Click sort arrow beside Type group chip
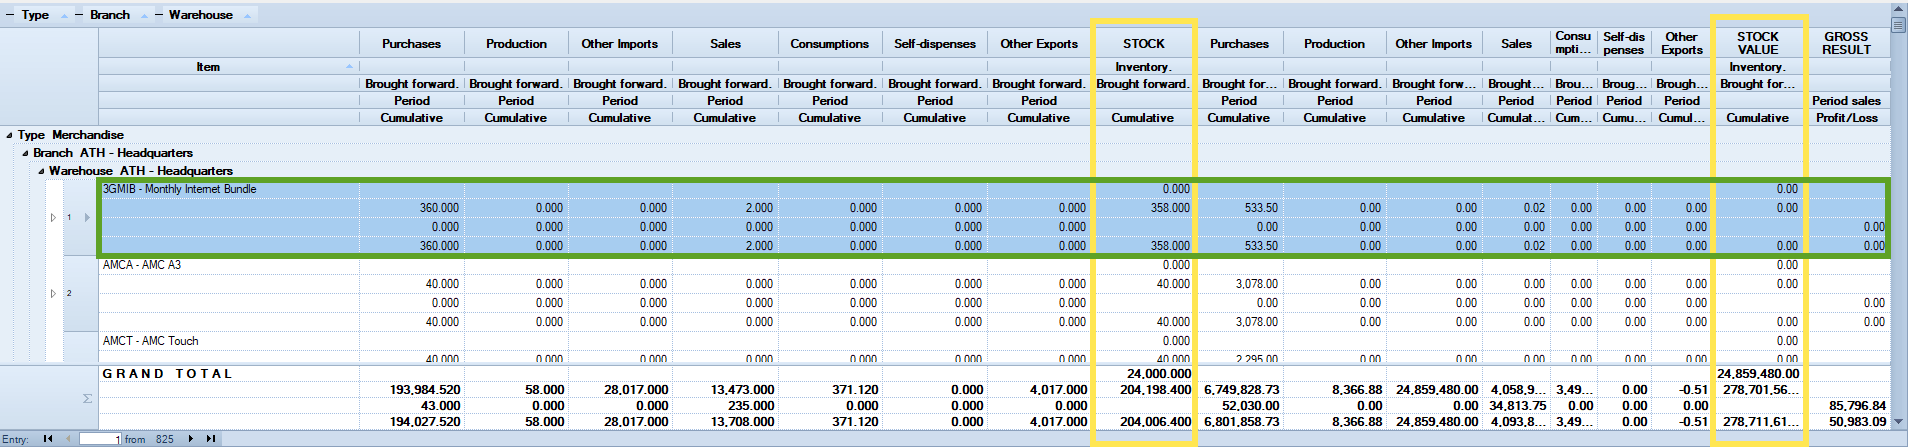 (65, 15)
